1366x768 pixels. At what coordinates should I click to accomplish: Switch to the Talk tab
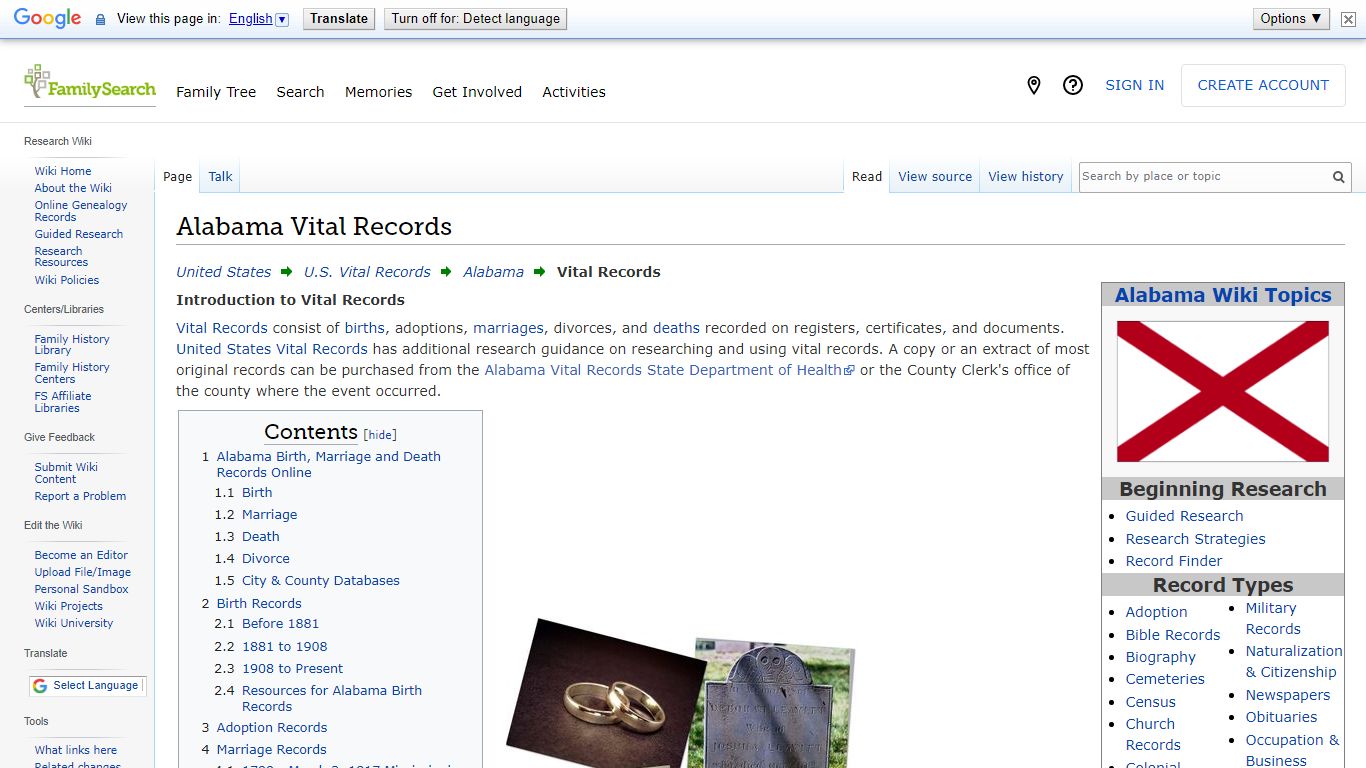tap(220, 177)
